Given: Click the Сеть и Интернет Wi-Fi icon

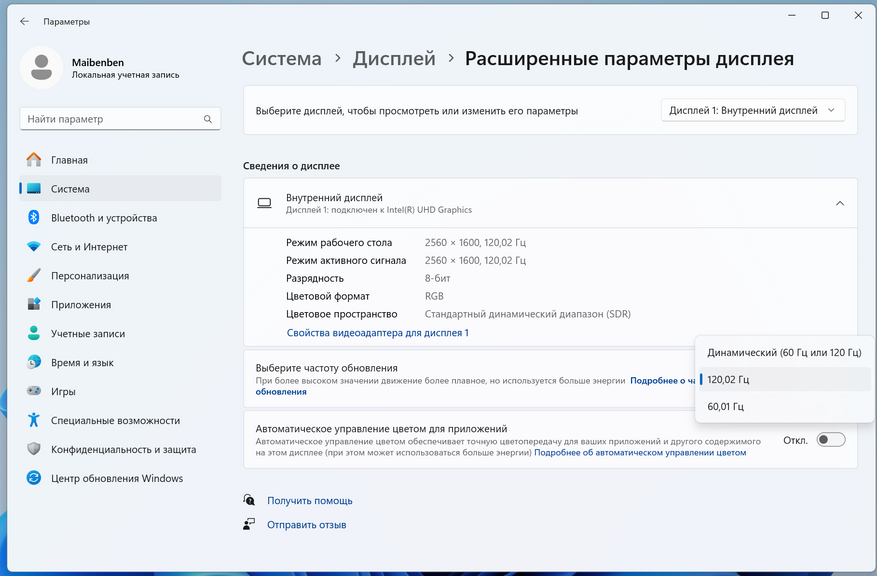Looking at the screenshot, I should click(34, 247).
